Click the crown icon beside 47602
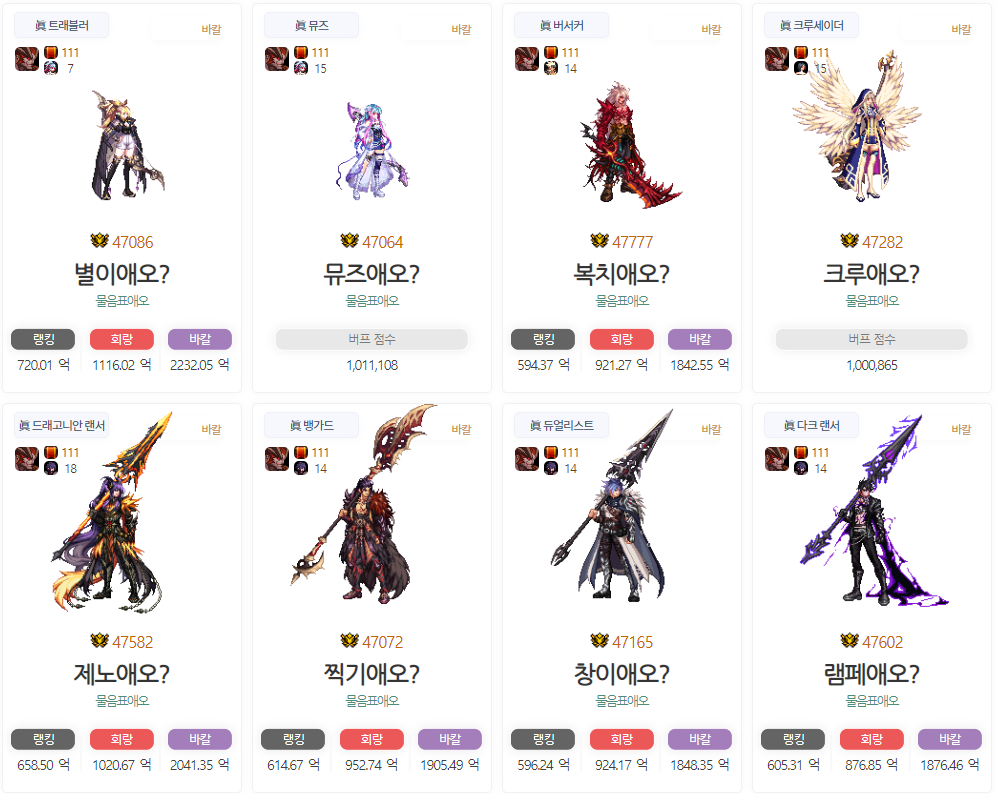This screenshot has width=996, height=794. click(x=849, y=641)
